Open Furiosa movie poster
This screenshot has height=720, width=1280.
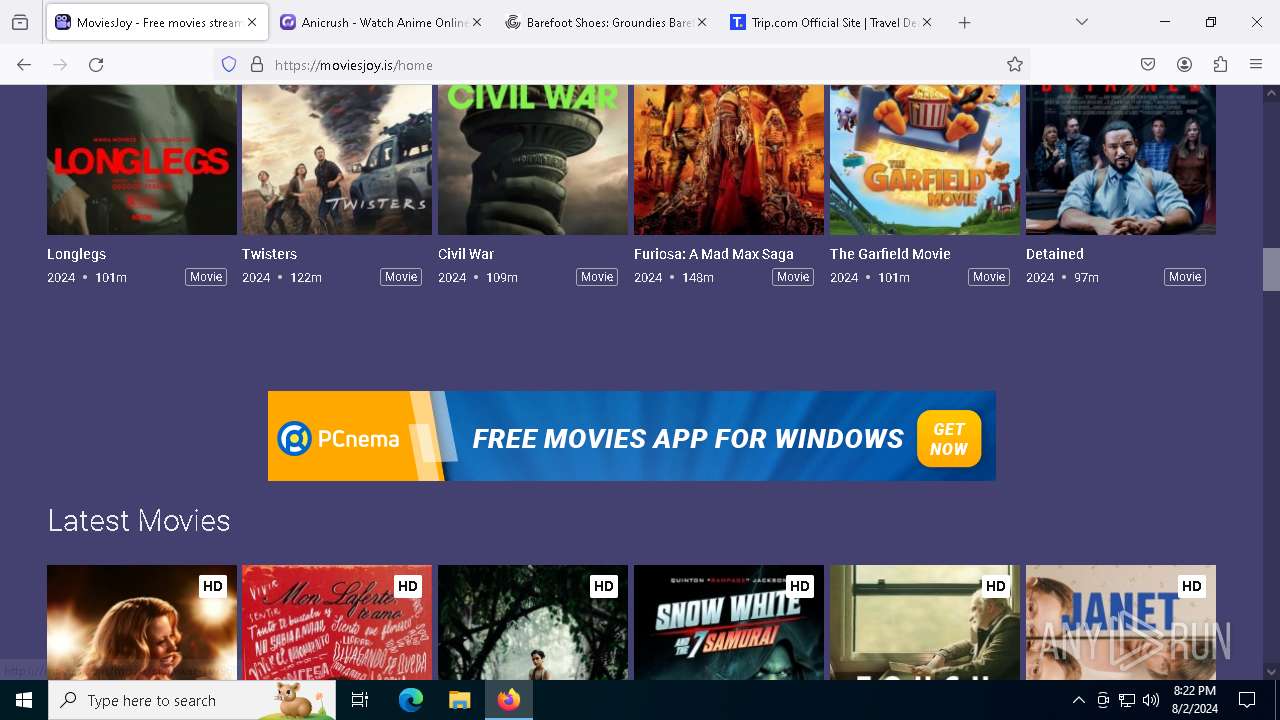click(x=729, y=160)
